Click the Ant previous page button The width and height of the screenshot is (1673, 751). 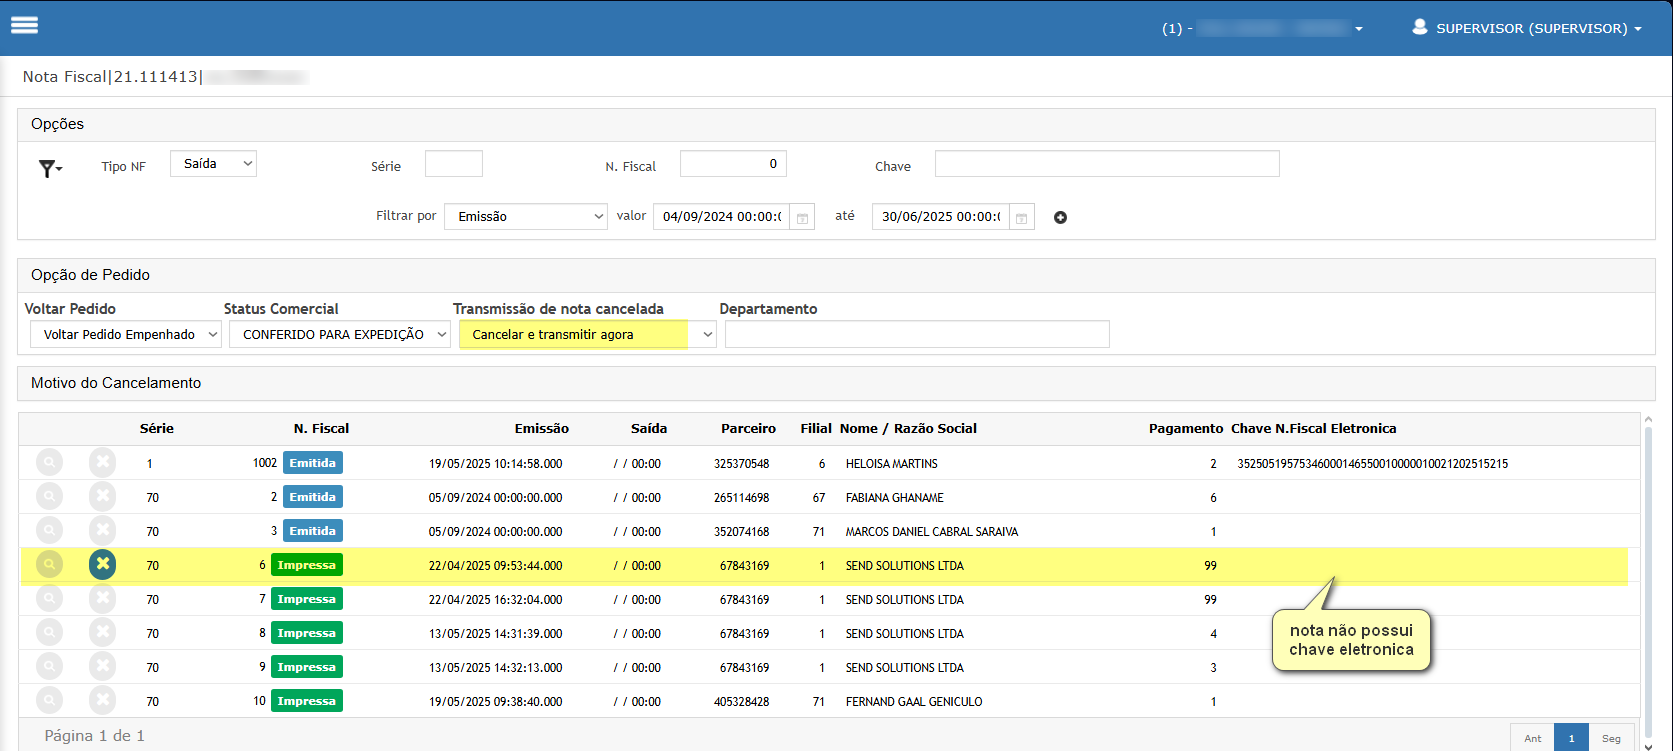(1532, 738)
